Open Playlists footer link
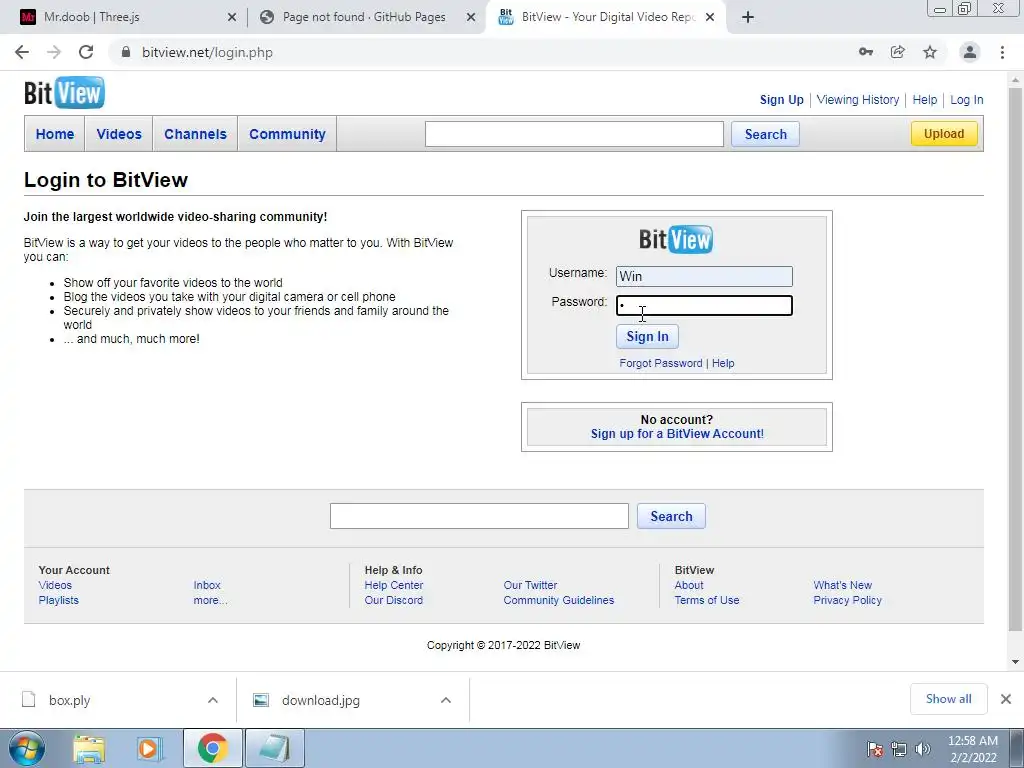Screen dimensions: 1024x768 coord(58,600)
